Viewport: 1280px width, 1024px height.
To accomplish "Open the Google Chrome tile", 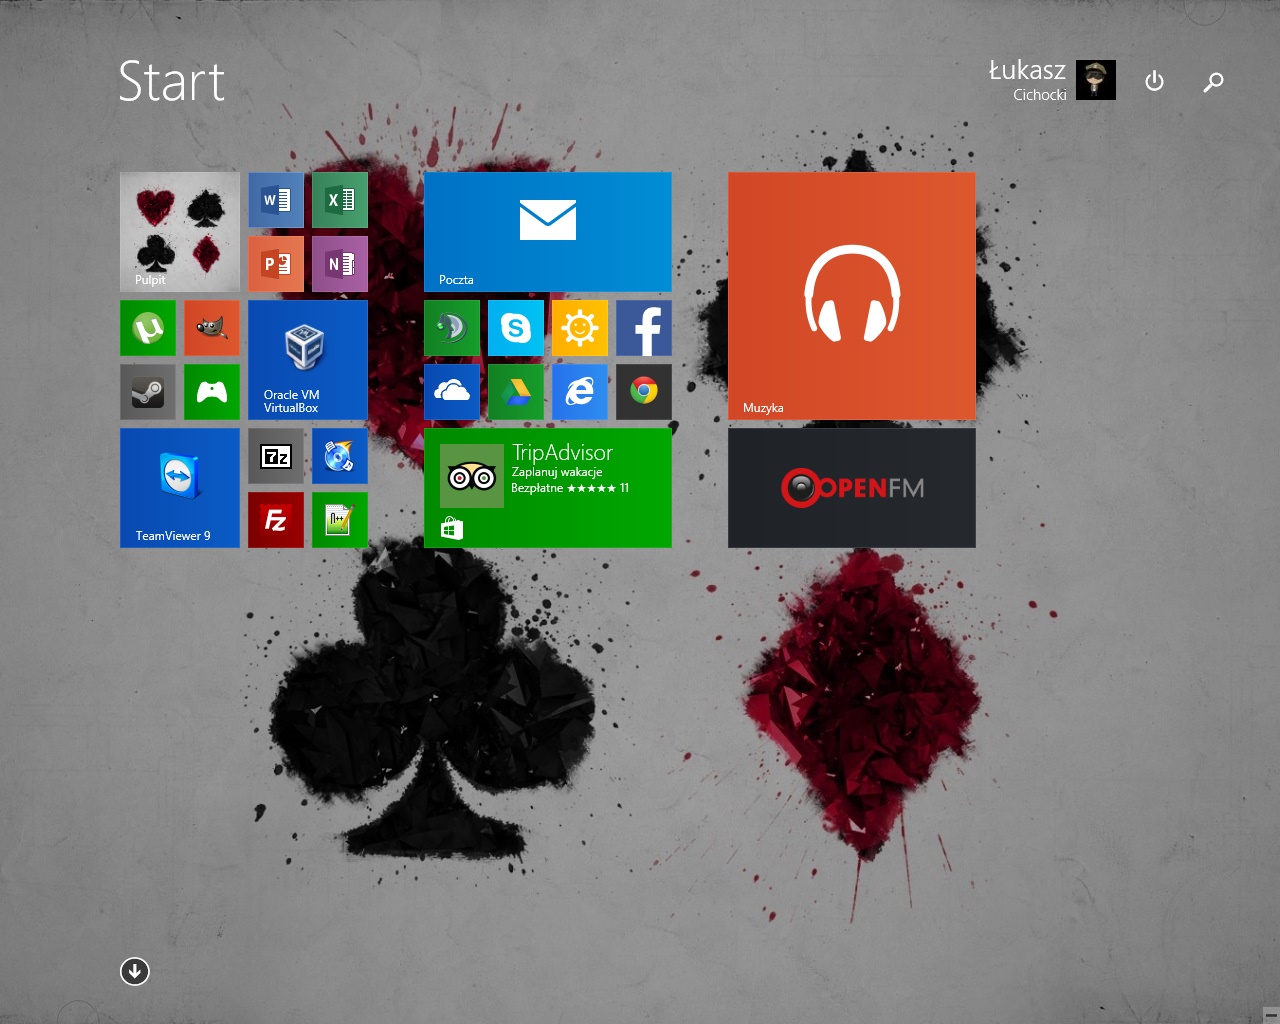I will click(644, 392).
